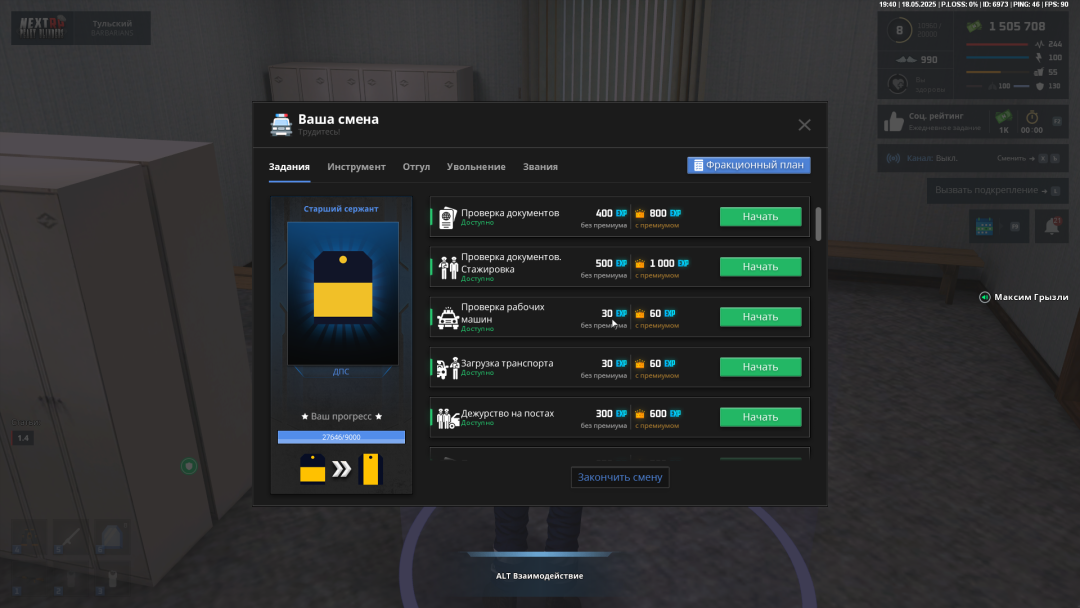
Task: Start the Проверка рабочих машин task
Action: [760, 317]
